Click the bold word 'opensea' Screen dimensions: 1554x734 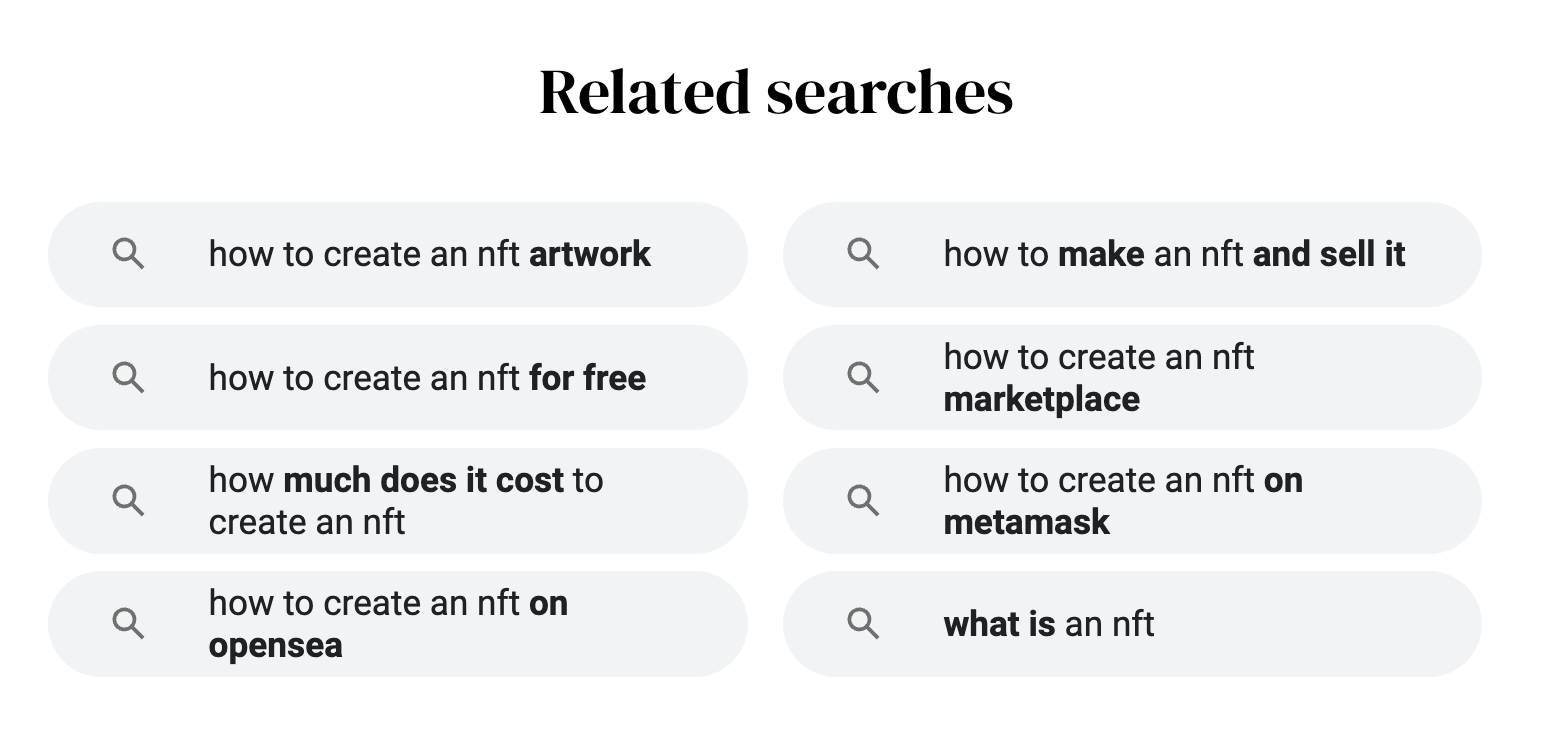point(275,646)
